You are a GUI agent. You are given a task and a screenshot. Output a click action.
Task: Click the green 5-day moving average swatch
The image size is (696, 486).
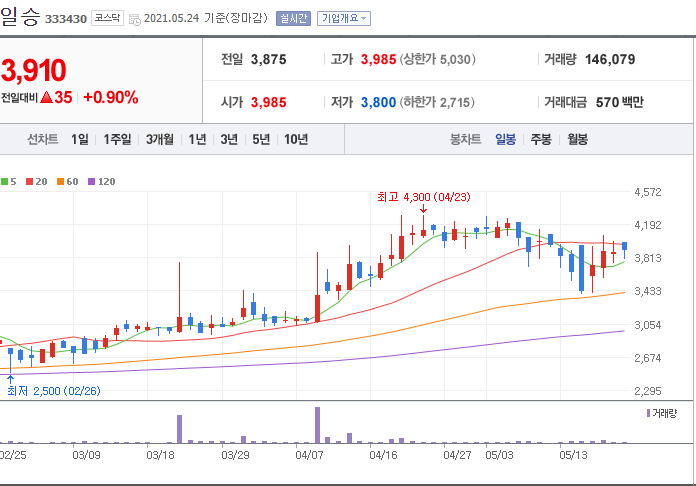coord(4,182)
